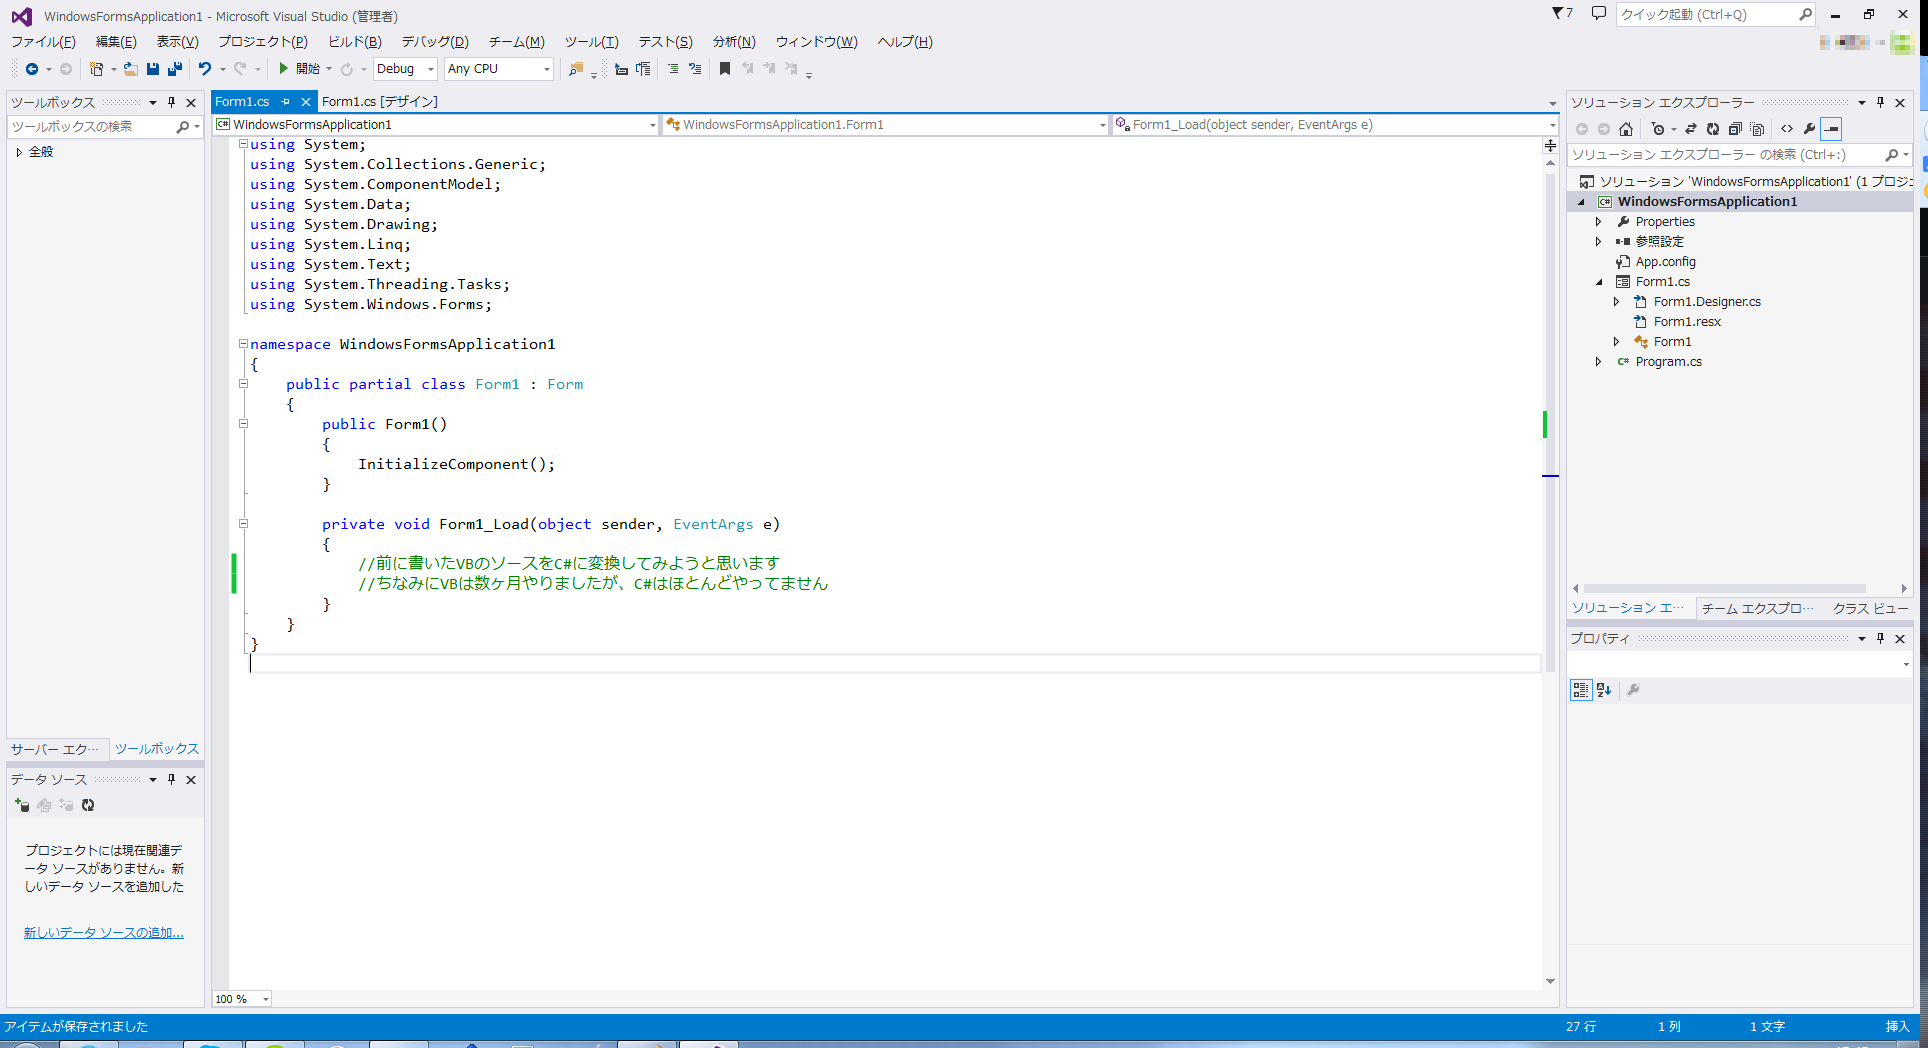
Task: Show categorized view in Properties panel
Action: pyautogui.click(x=1581, y=690)
